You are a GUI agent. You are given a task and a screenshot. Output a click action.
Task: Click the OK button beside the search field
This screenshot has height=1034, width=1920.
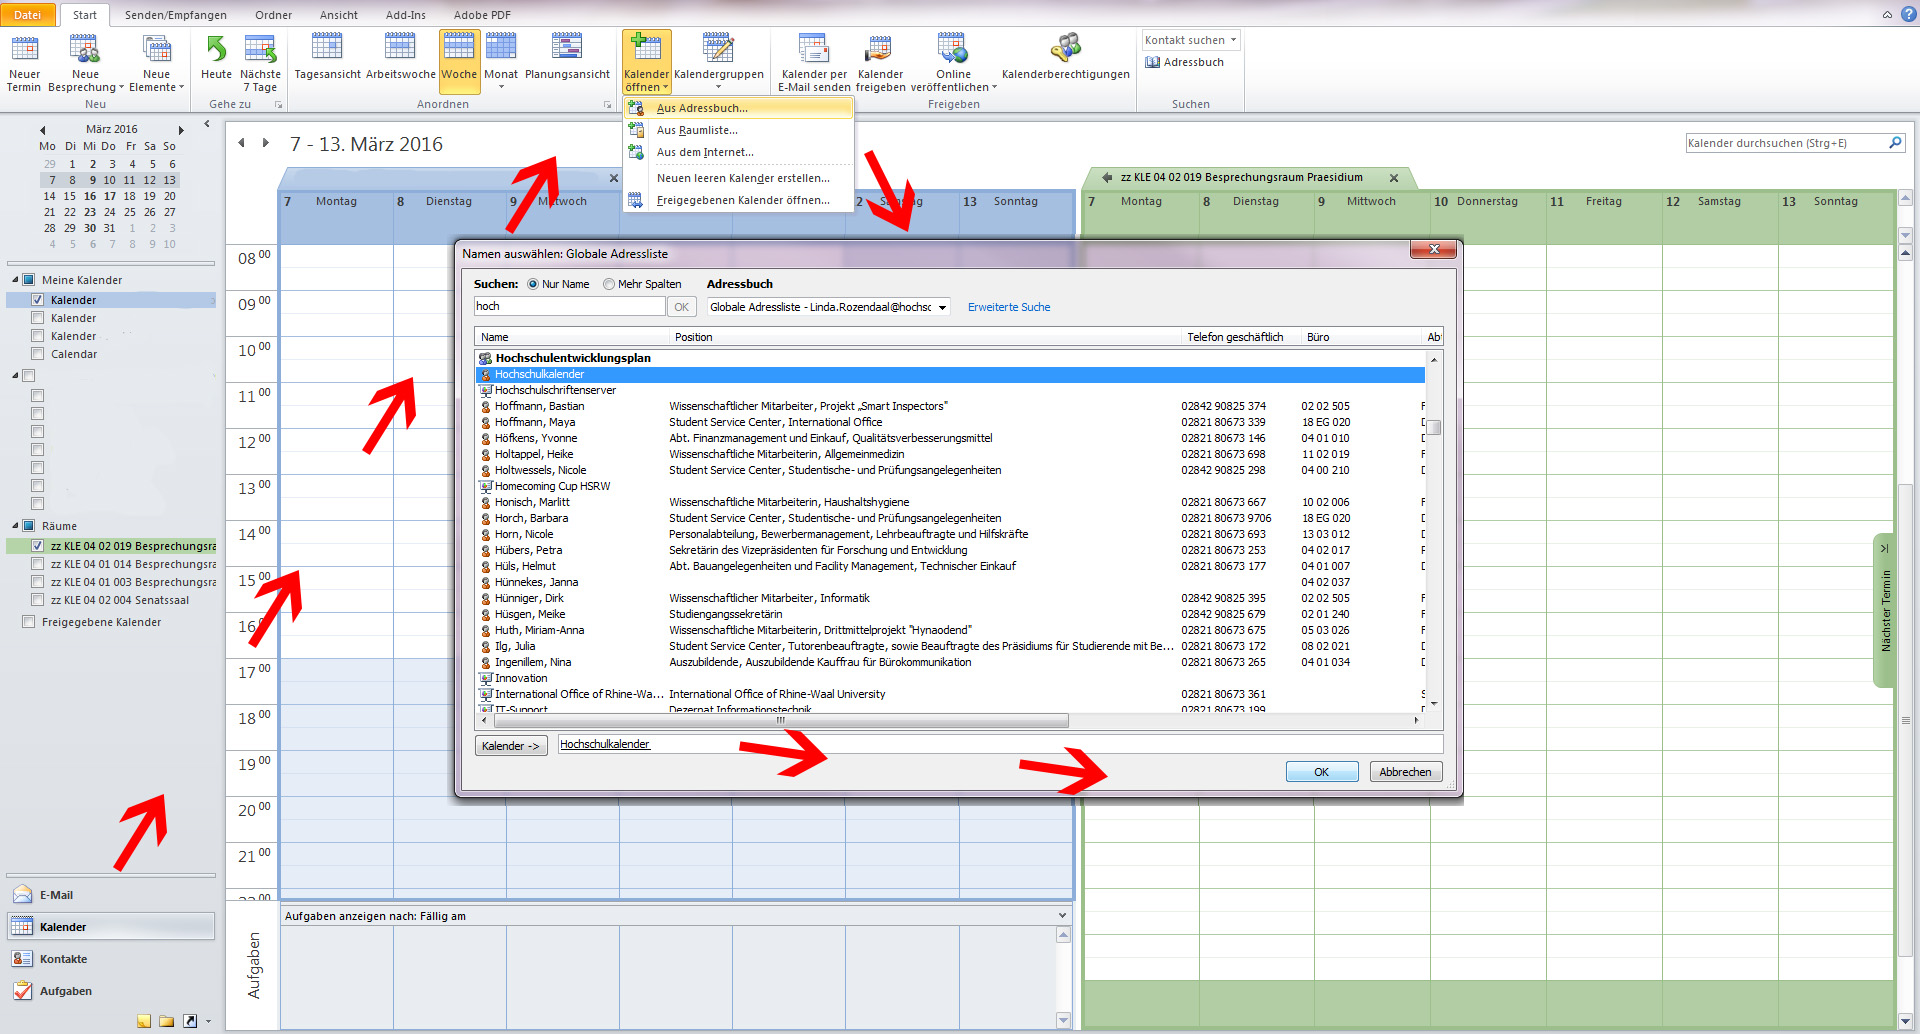click(x=681, y=307)
